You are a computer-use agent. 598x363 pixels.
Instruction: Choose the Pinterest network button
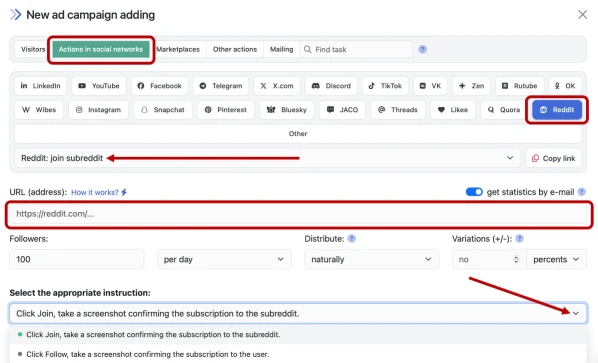(226, 110)
